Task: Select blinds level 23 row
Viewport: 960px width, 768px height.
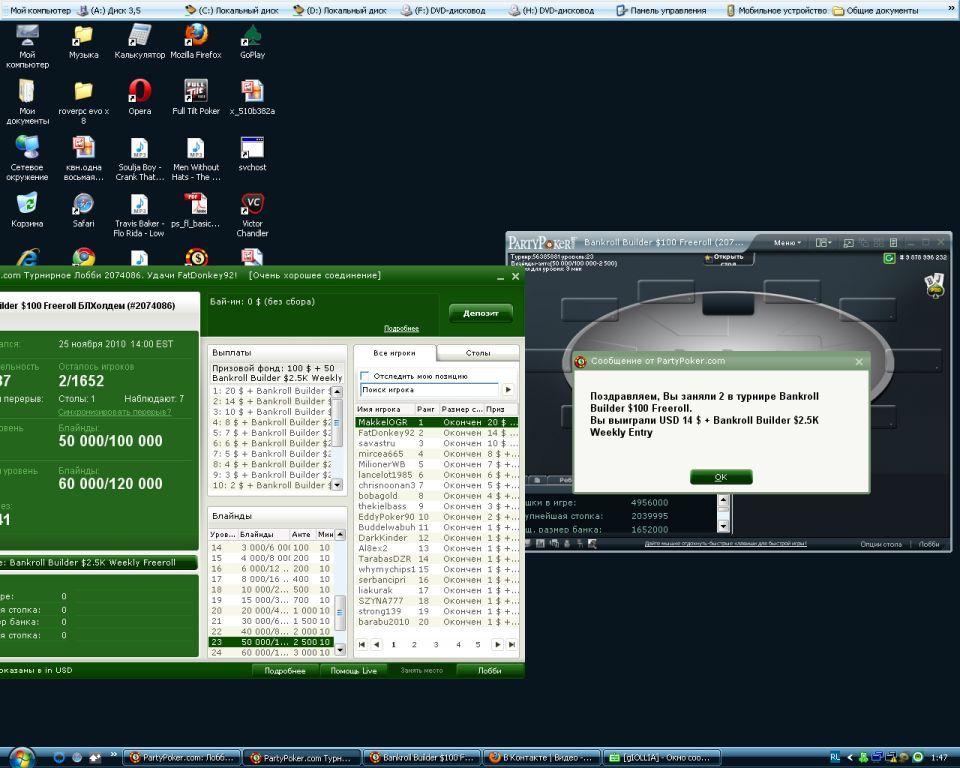Action: (x=271, y=642)
